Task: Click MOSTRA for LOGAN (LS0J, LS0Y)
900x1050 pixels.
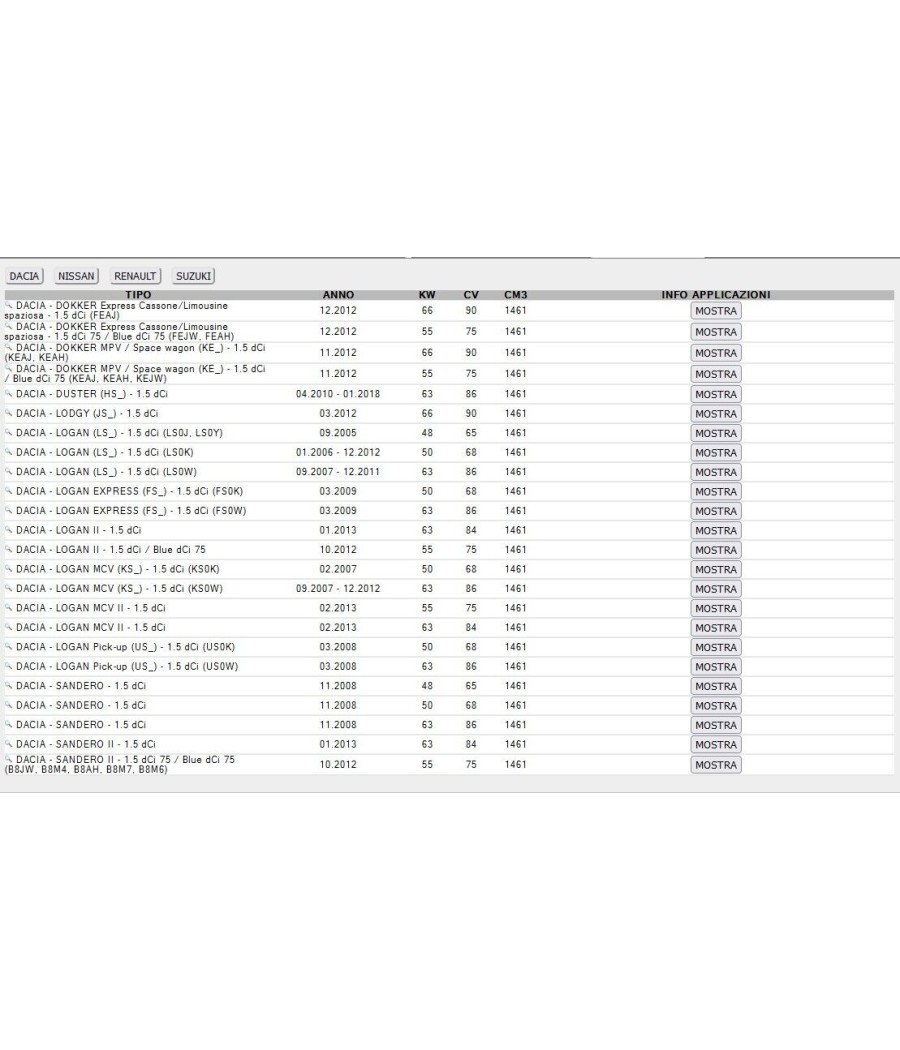Action: [x=716, y=433]
